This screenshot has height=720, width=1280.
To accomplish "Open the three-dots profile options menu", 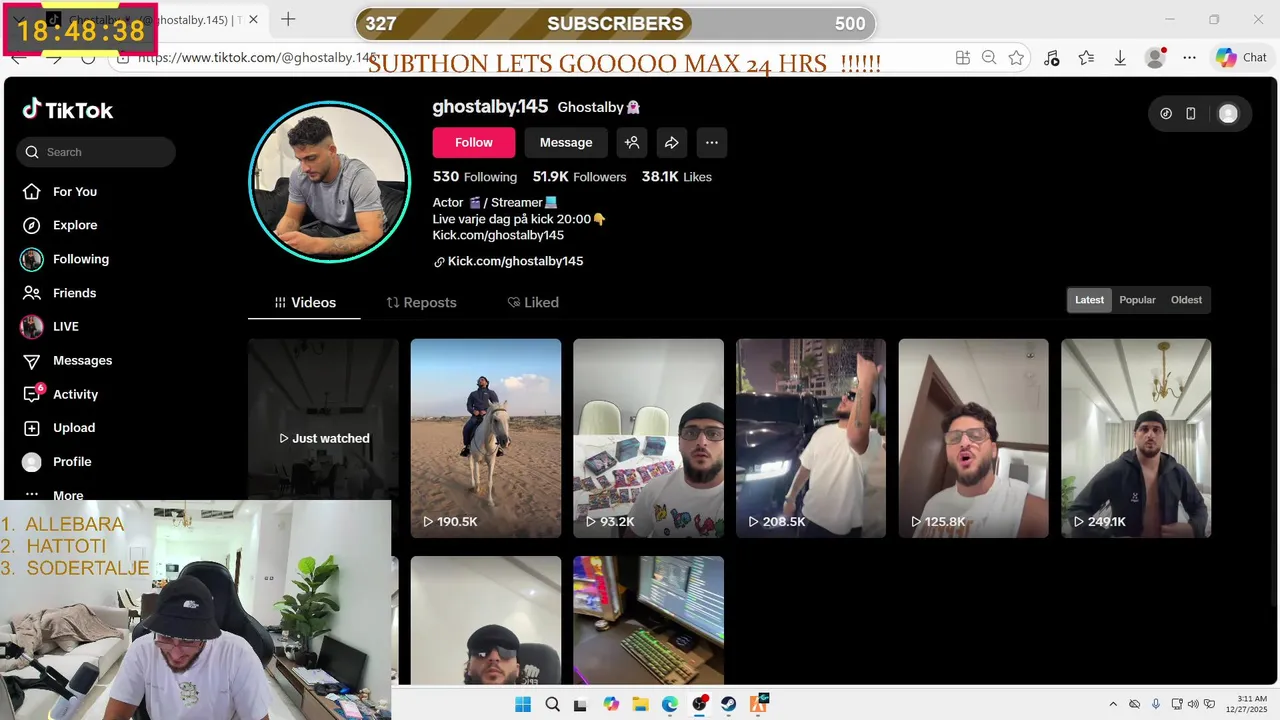I will (712, 143).
